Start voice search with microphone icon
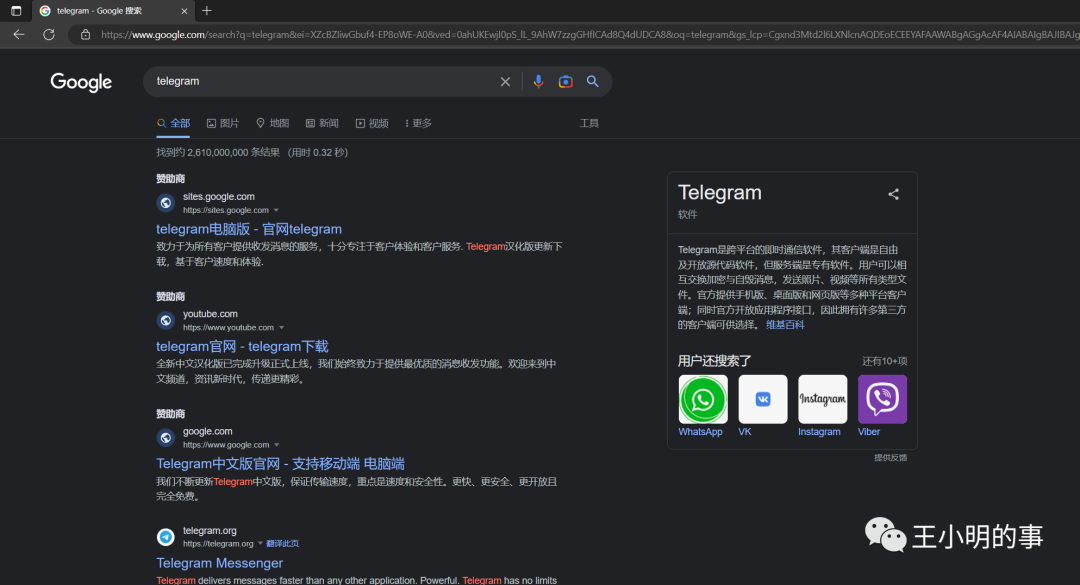 pyautogui.click(x=538, y=81)
